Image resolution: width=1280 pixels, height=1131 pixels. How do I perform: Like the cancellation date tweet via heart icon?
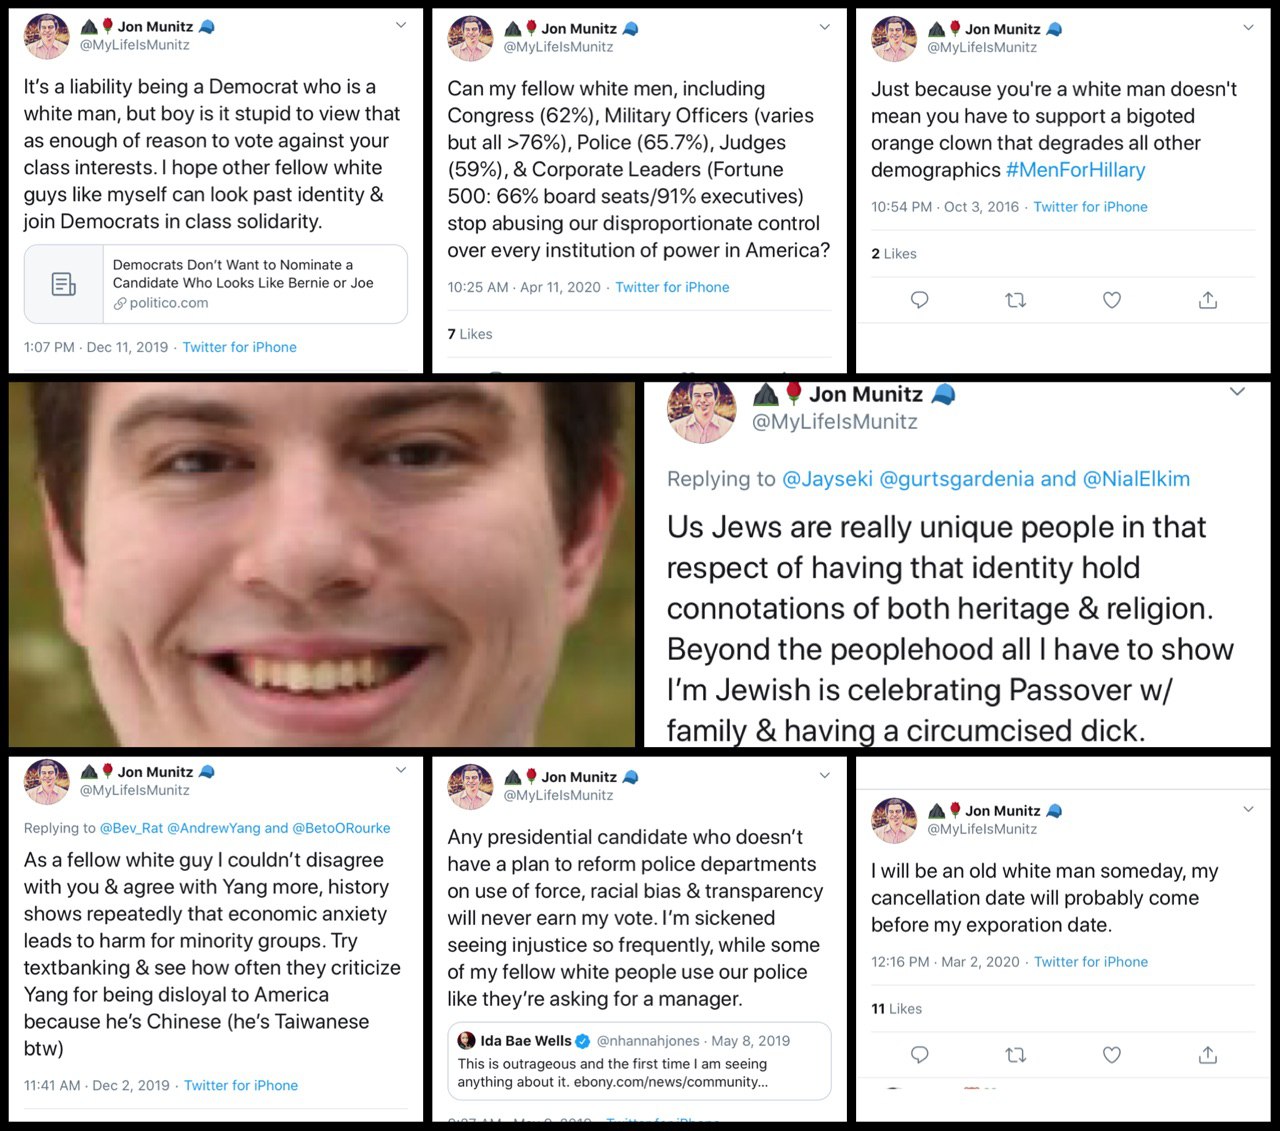click(1111, 1055)
